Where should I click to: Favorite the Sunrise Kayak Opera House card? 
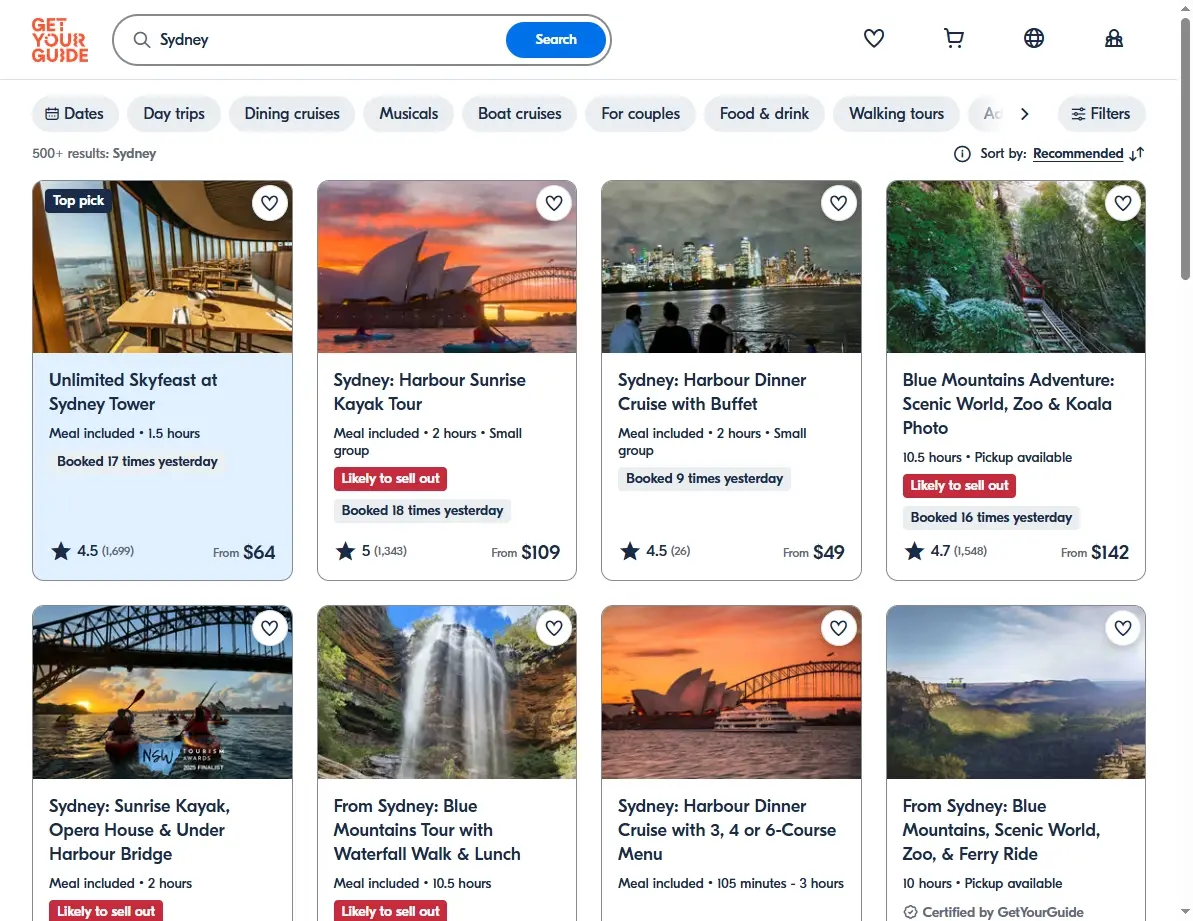pyautogui.click(x=269, y=628)
